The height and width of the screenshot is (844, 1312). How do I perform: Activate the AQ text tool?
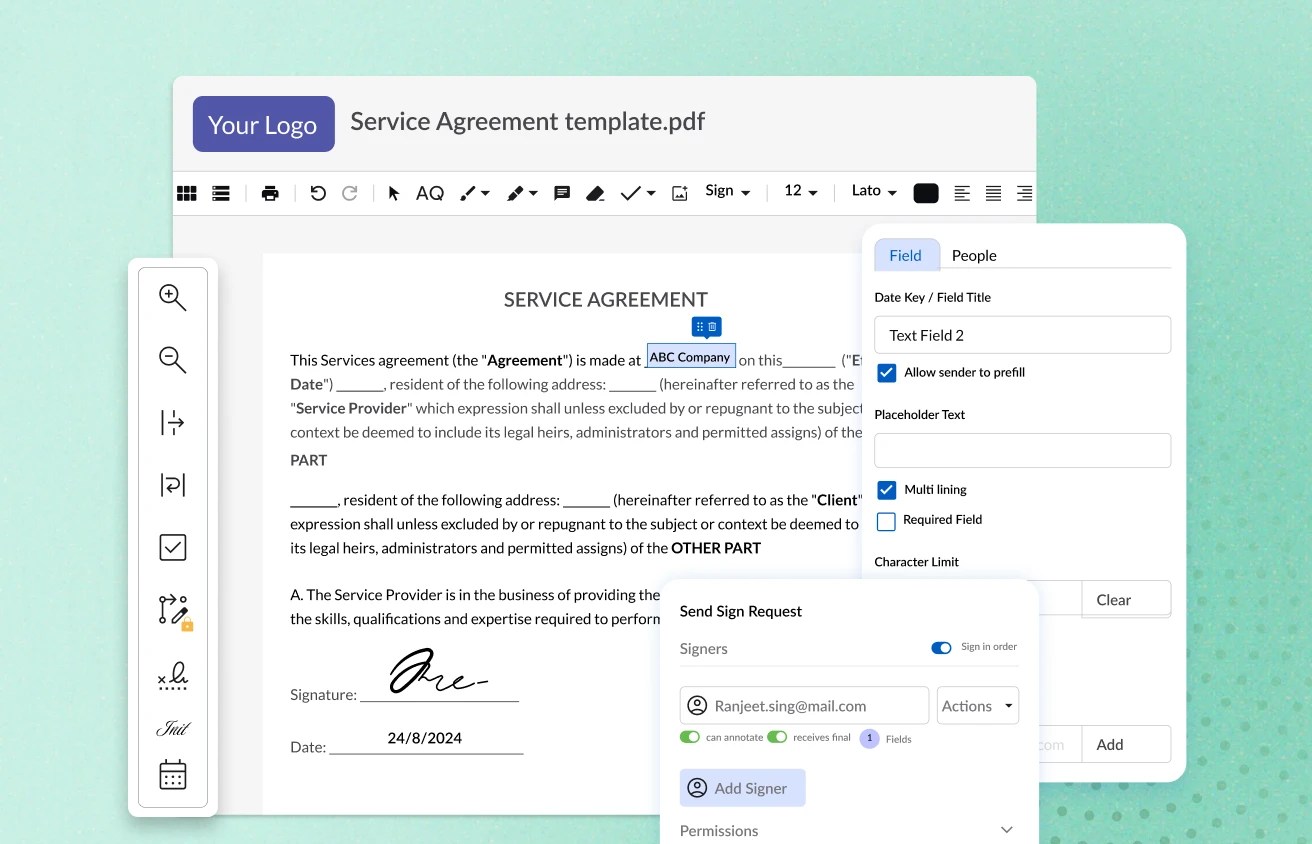pyautogui.click(x=430, y=193)
